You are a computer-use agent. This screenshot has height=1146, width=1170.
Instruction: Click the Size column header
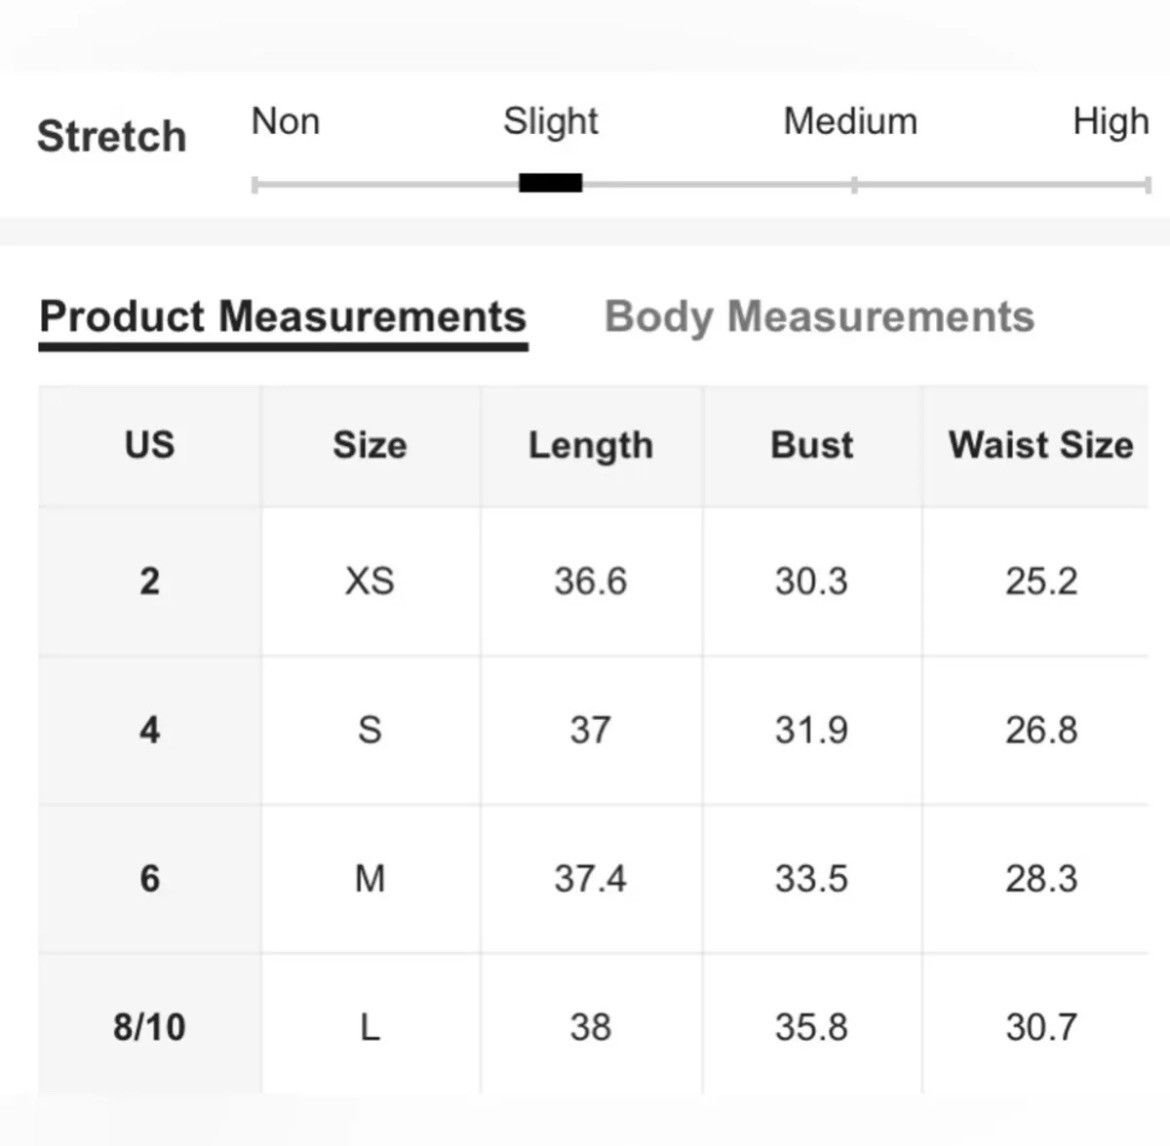(370, 445)
